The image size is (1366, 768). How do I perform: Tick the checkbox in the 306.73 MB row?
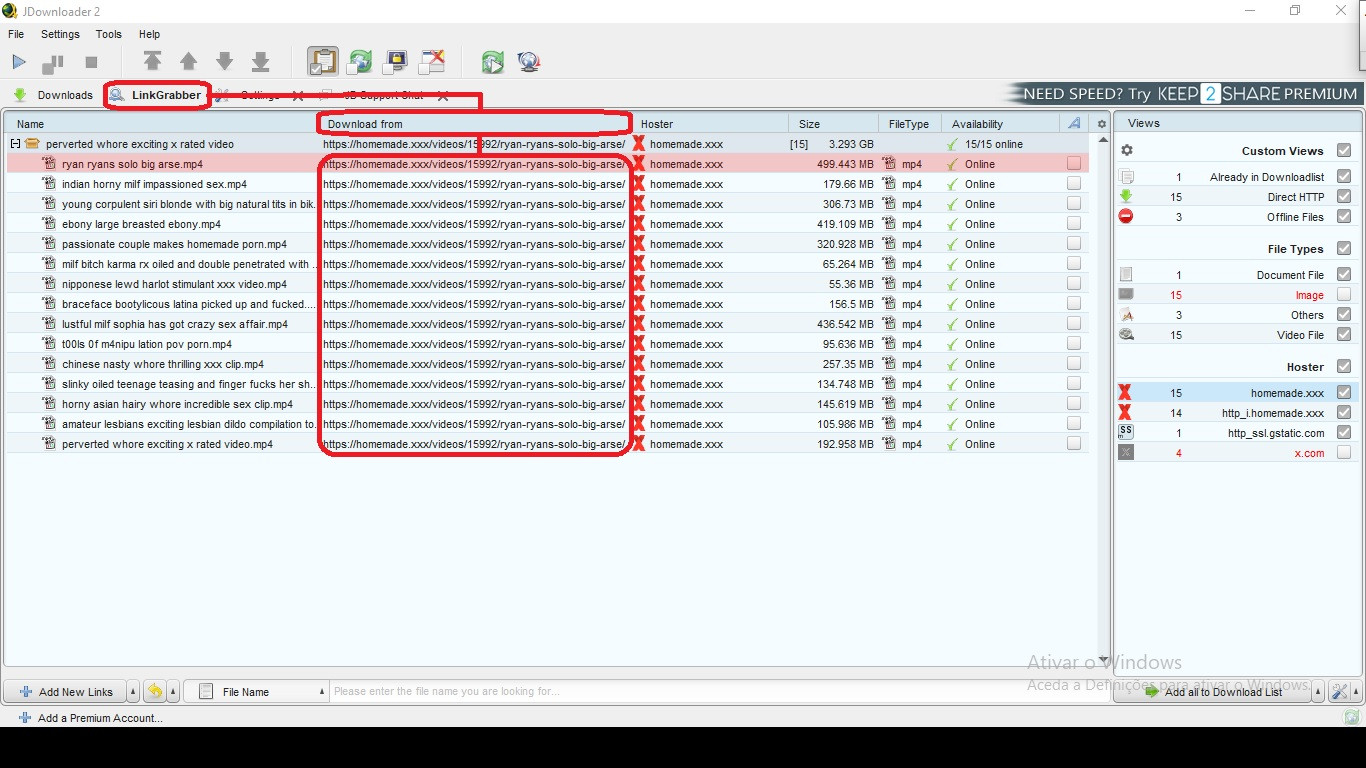coord(1074,203)
